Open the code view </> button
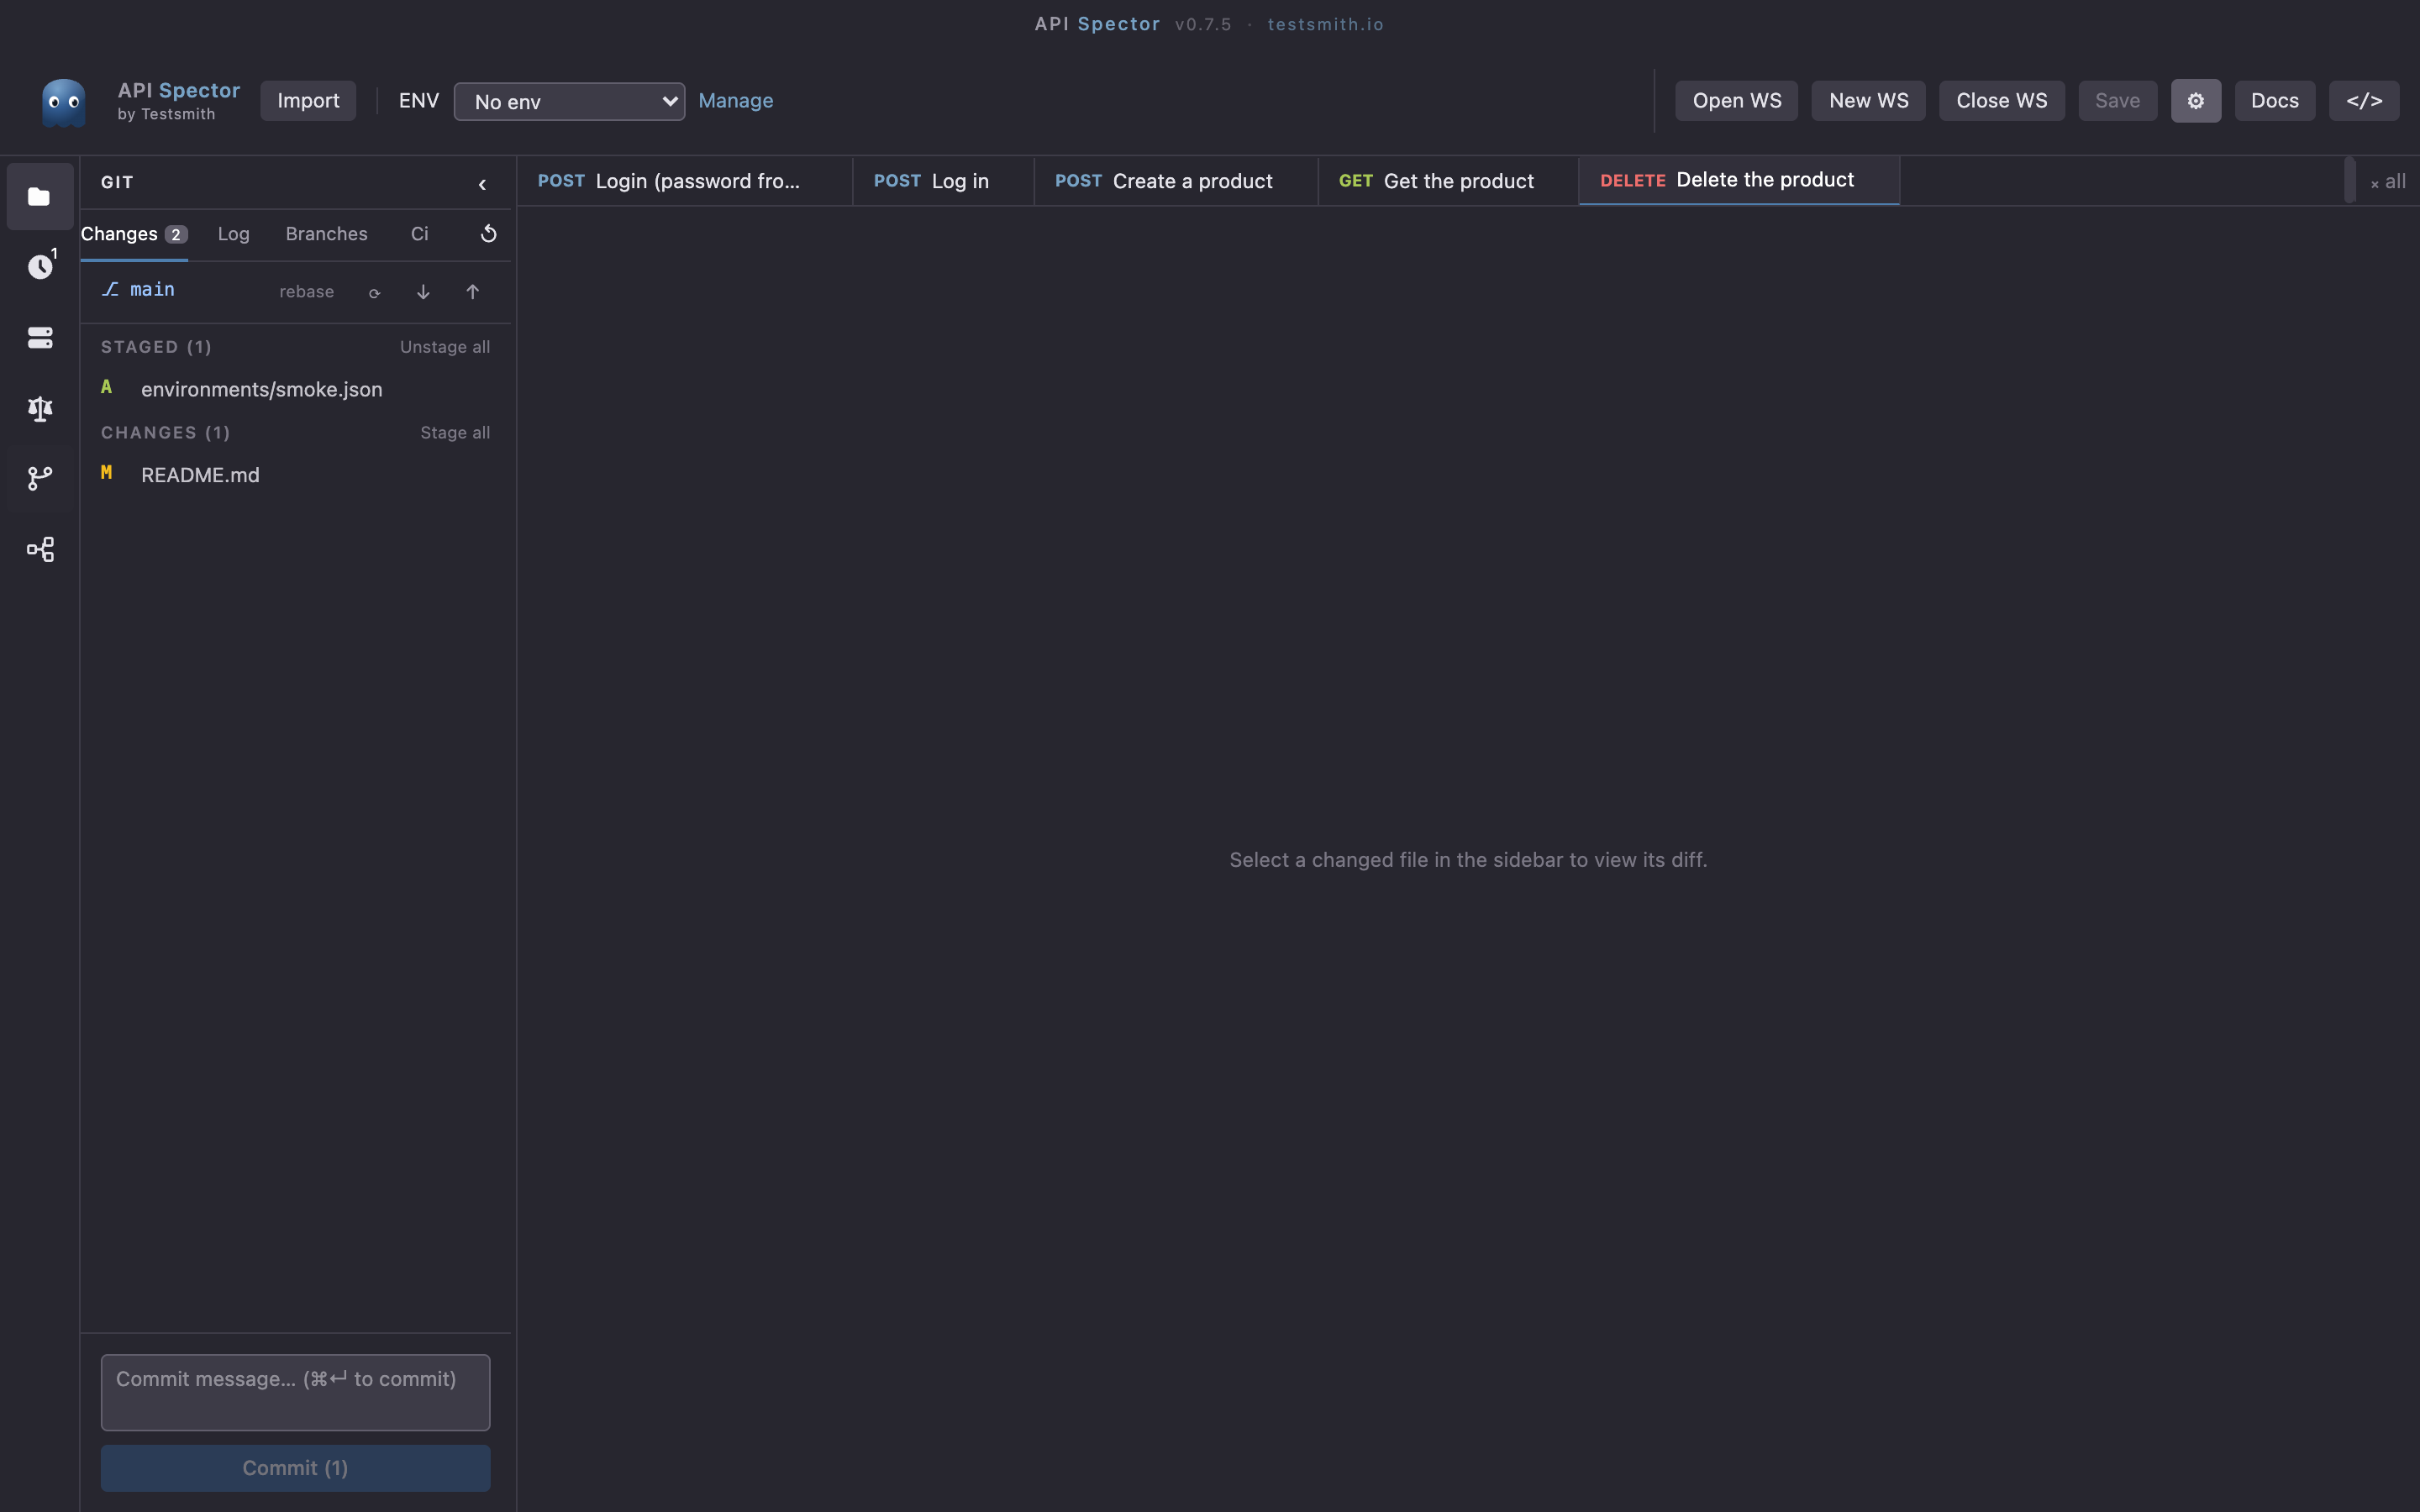 [x=2364, y=101]
